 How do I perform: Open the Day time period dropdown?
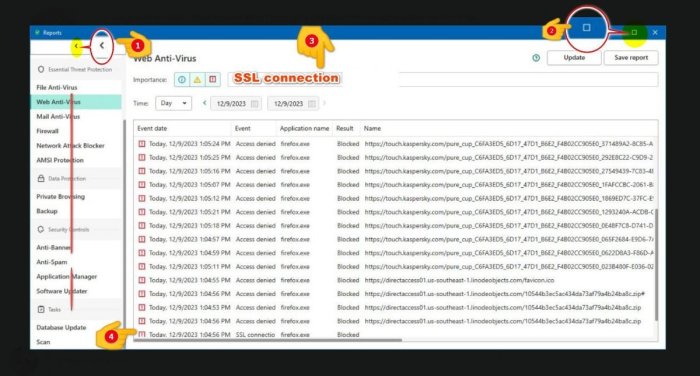coord(173,103)
